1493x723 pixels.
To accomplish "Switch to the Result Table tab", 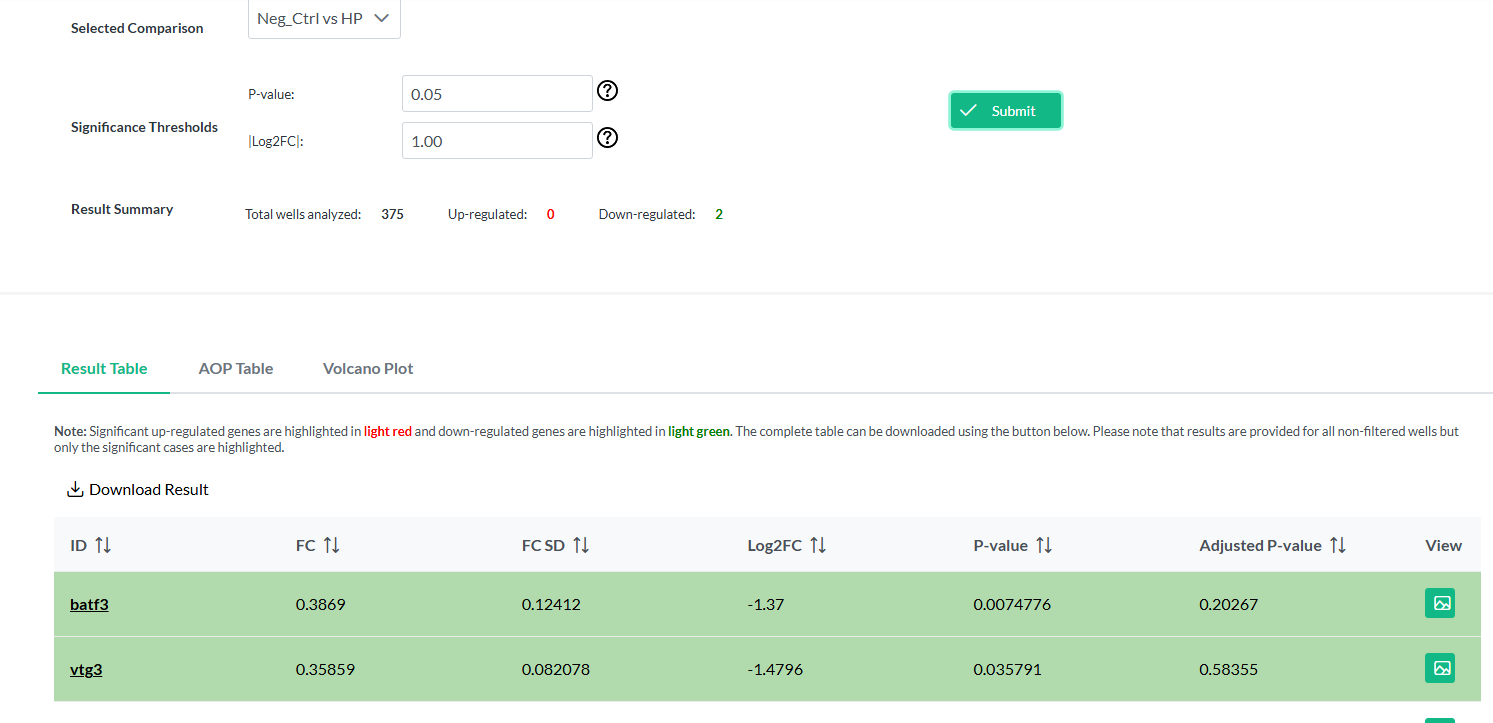I will 104,368.
